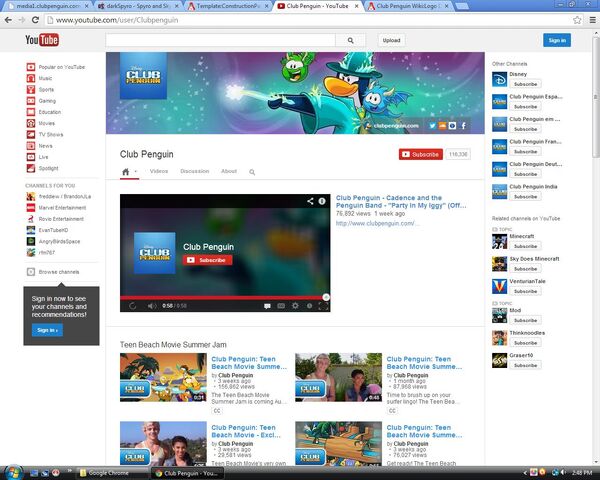Open Education category in the sidebar
The width and height of the screenshot is (600, 480).
point(44,112)
